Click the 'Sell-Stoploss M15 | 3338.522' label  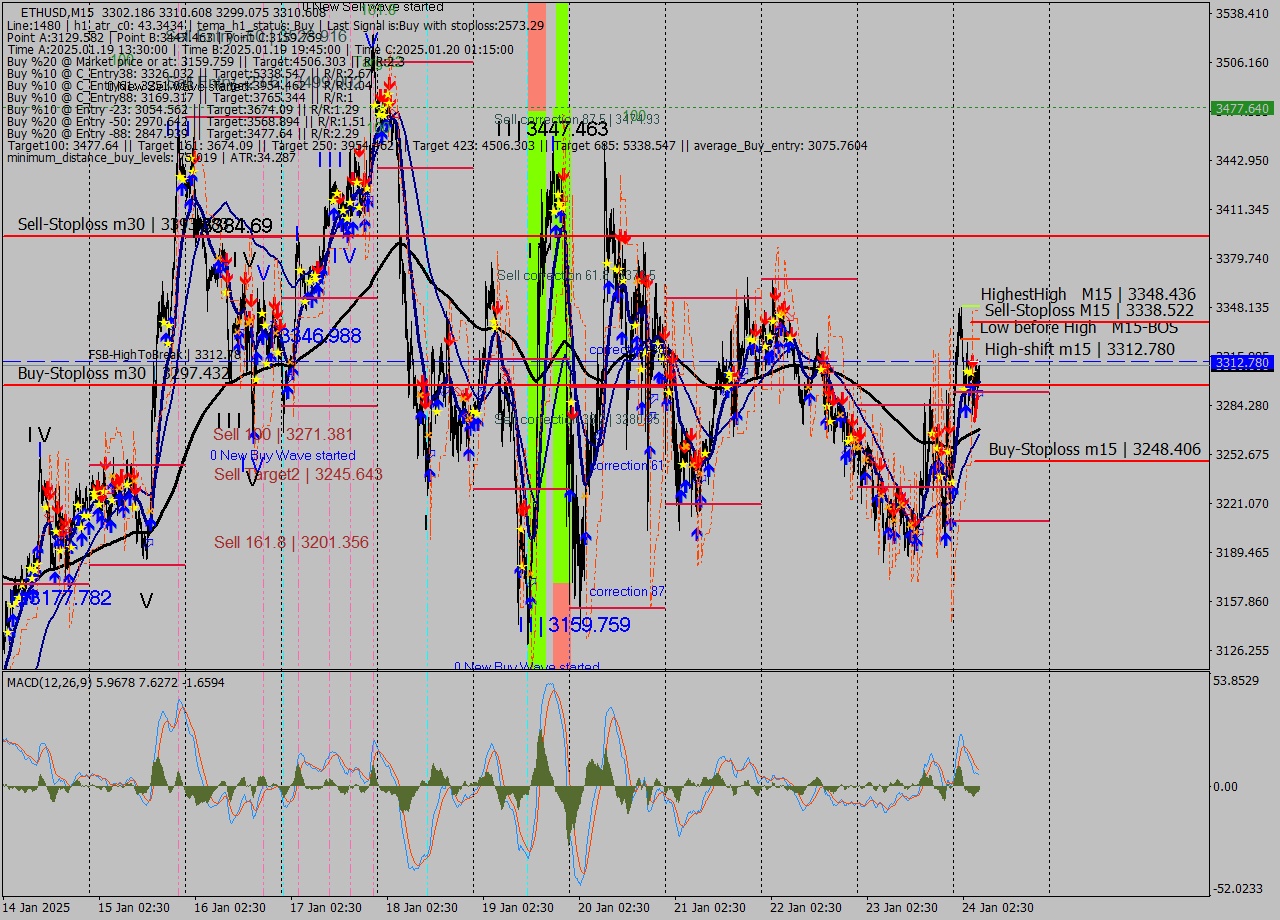[1090, 311]
